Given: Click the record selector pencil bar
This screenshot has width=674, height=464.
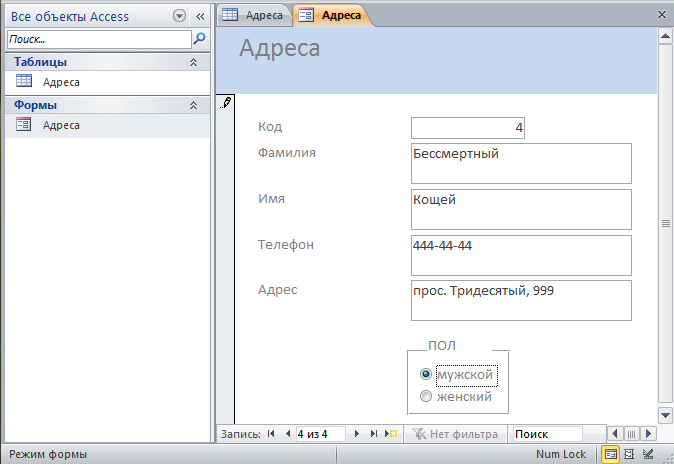Looking at the screenshot, I should tap(226, 259).
